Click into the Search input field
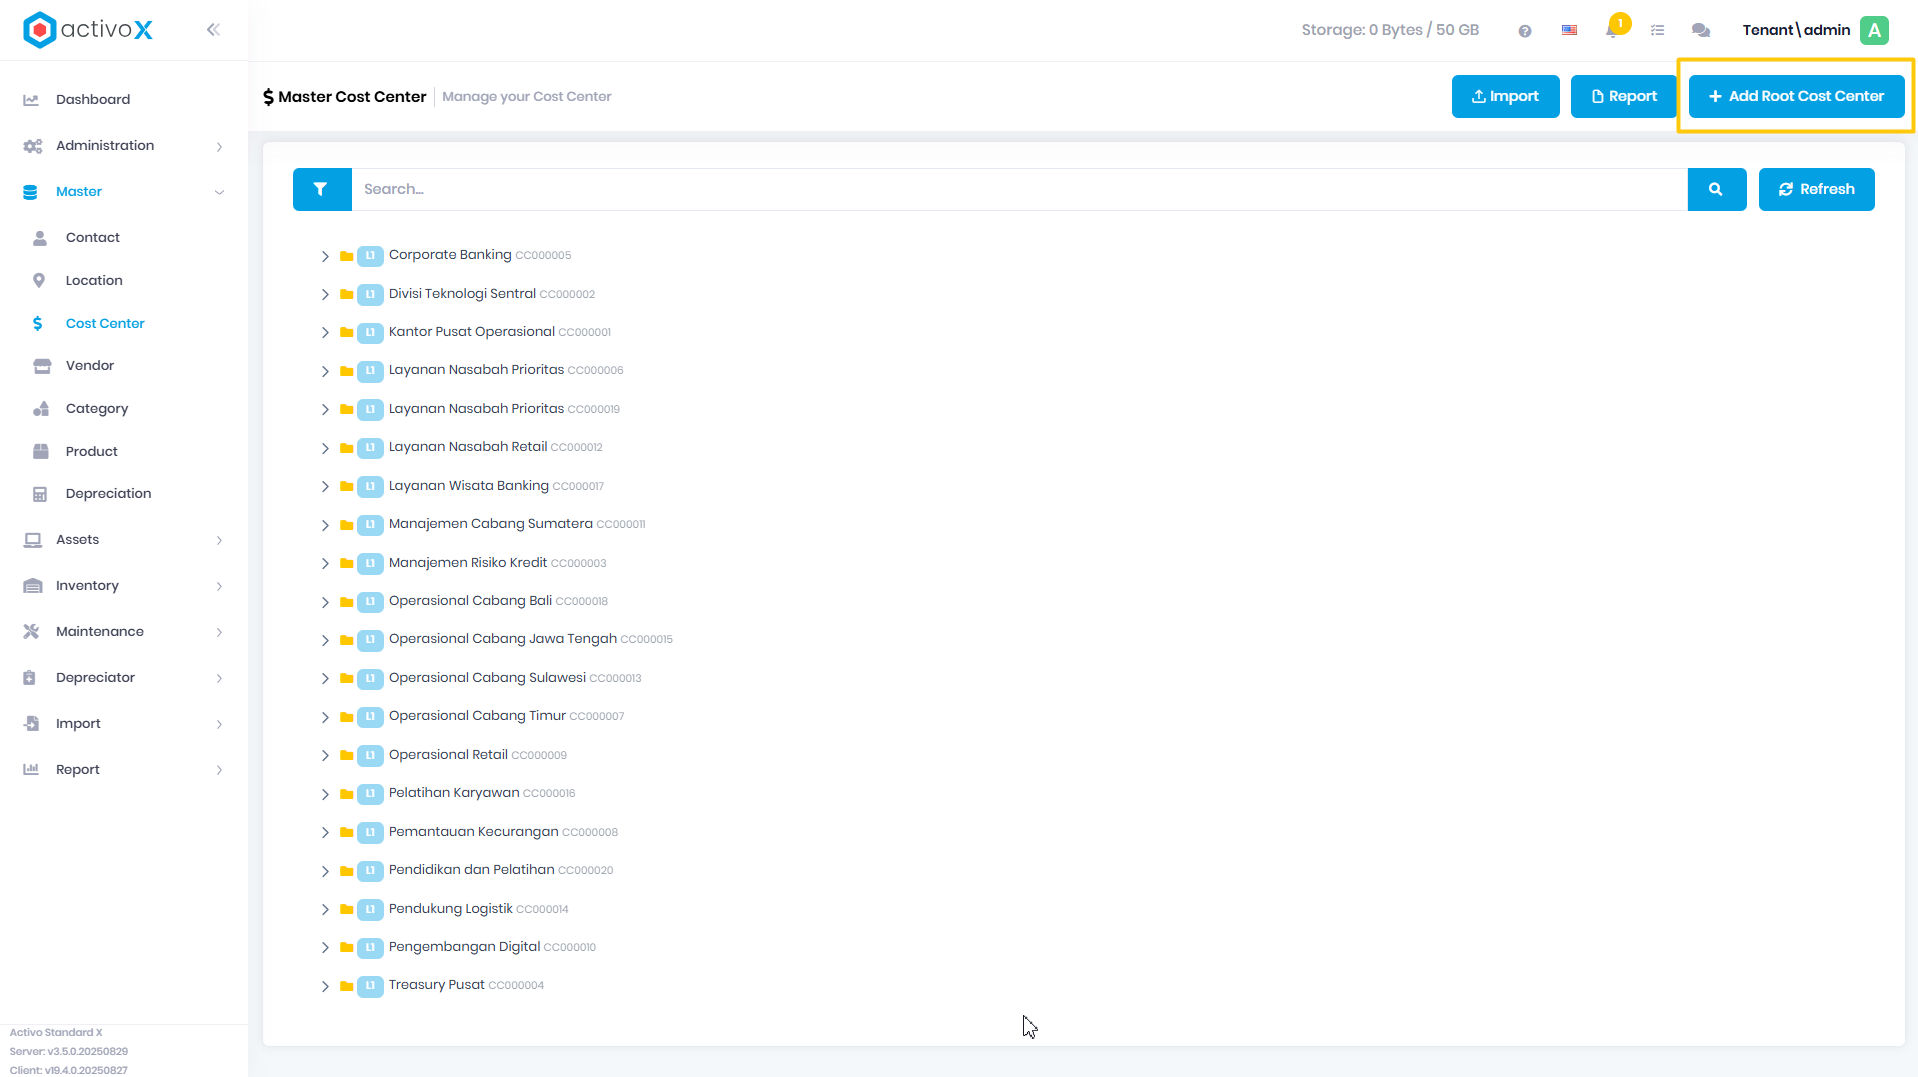Screen dimensions: 1918x1077 click(1019, 189)
